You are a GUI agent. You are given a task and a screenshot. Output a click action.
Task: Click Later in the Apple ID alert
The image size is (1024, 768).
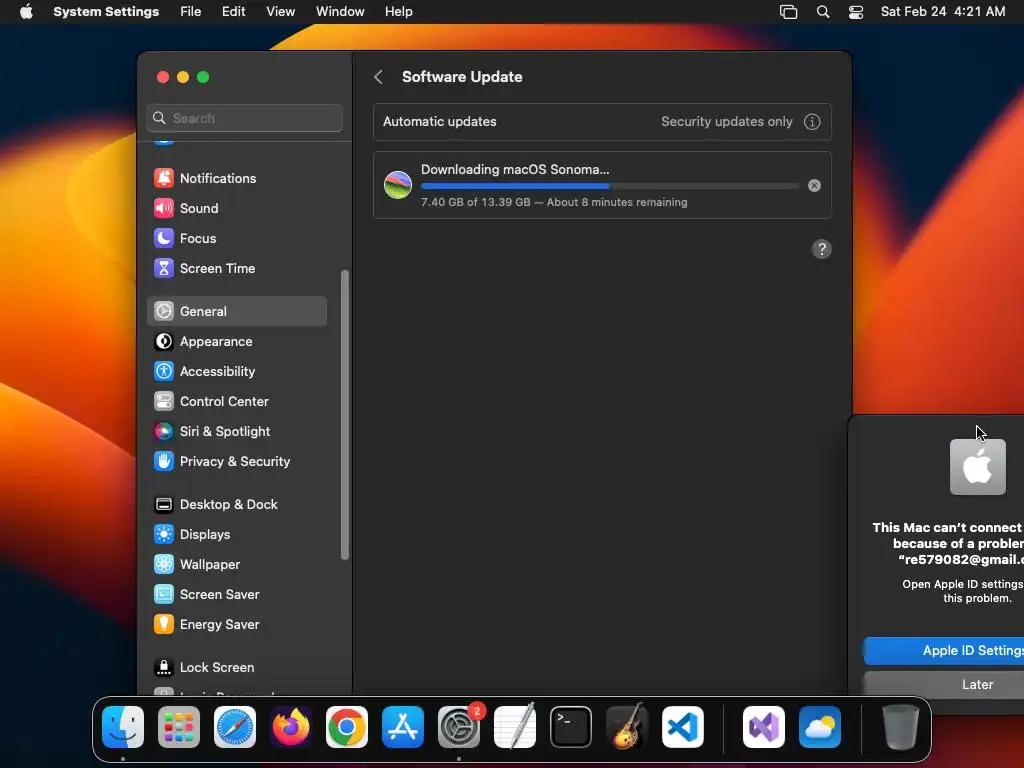(x=944, y=684)
